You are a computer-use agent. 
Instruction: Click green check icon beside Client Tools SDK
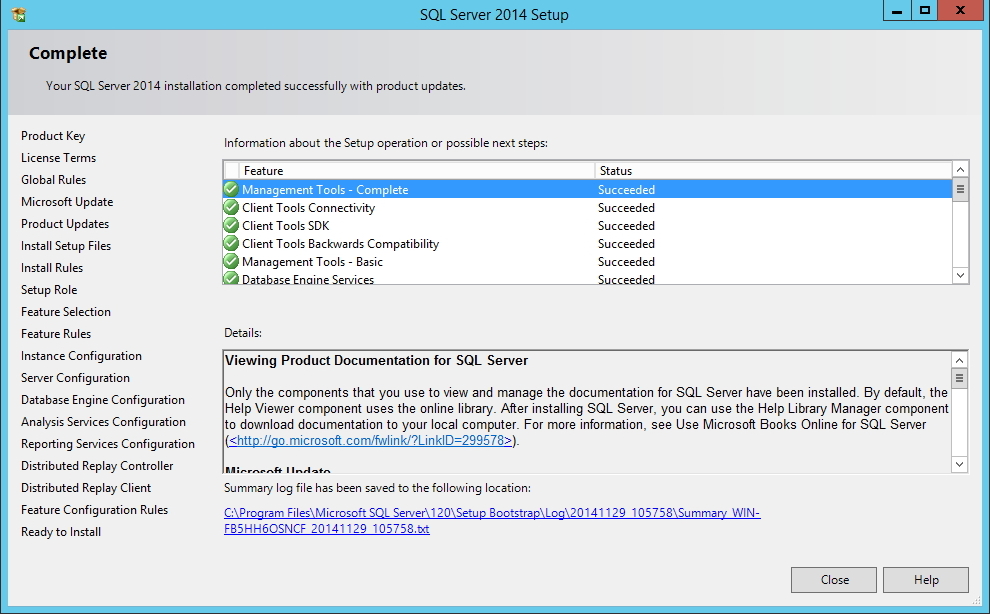point(231,226)
